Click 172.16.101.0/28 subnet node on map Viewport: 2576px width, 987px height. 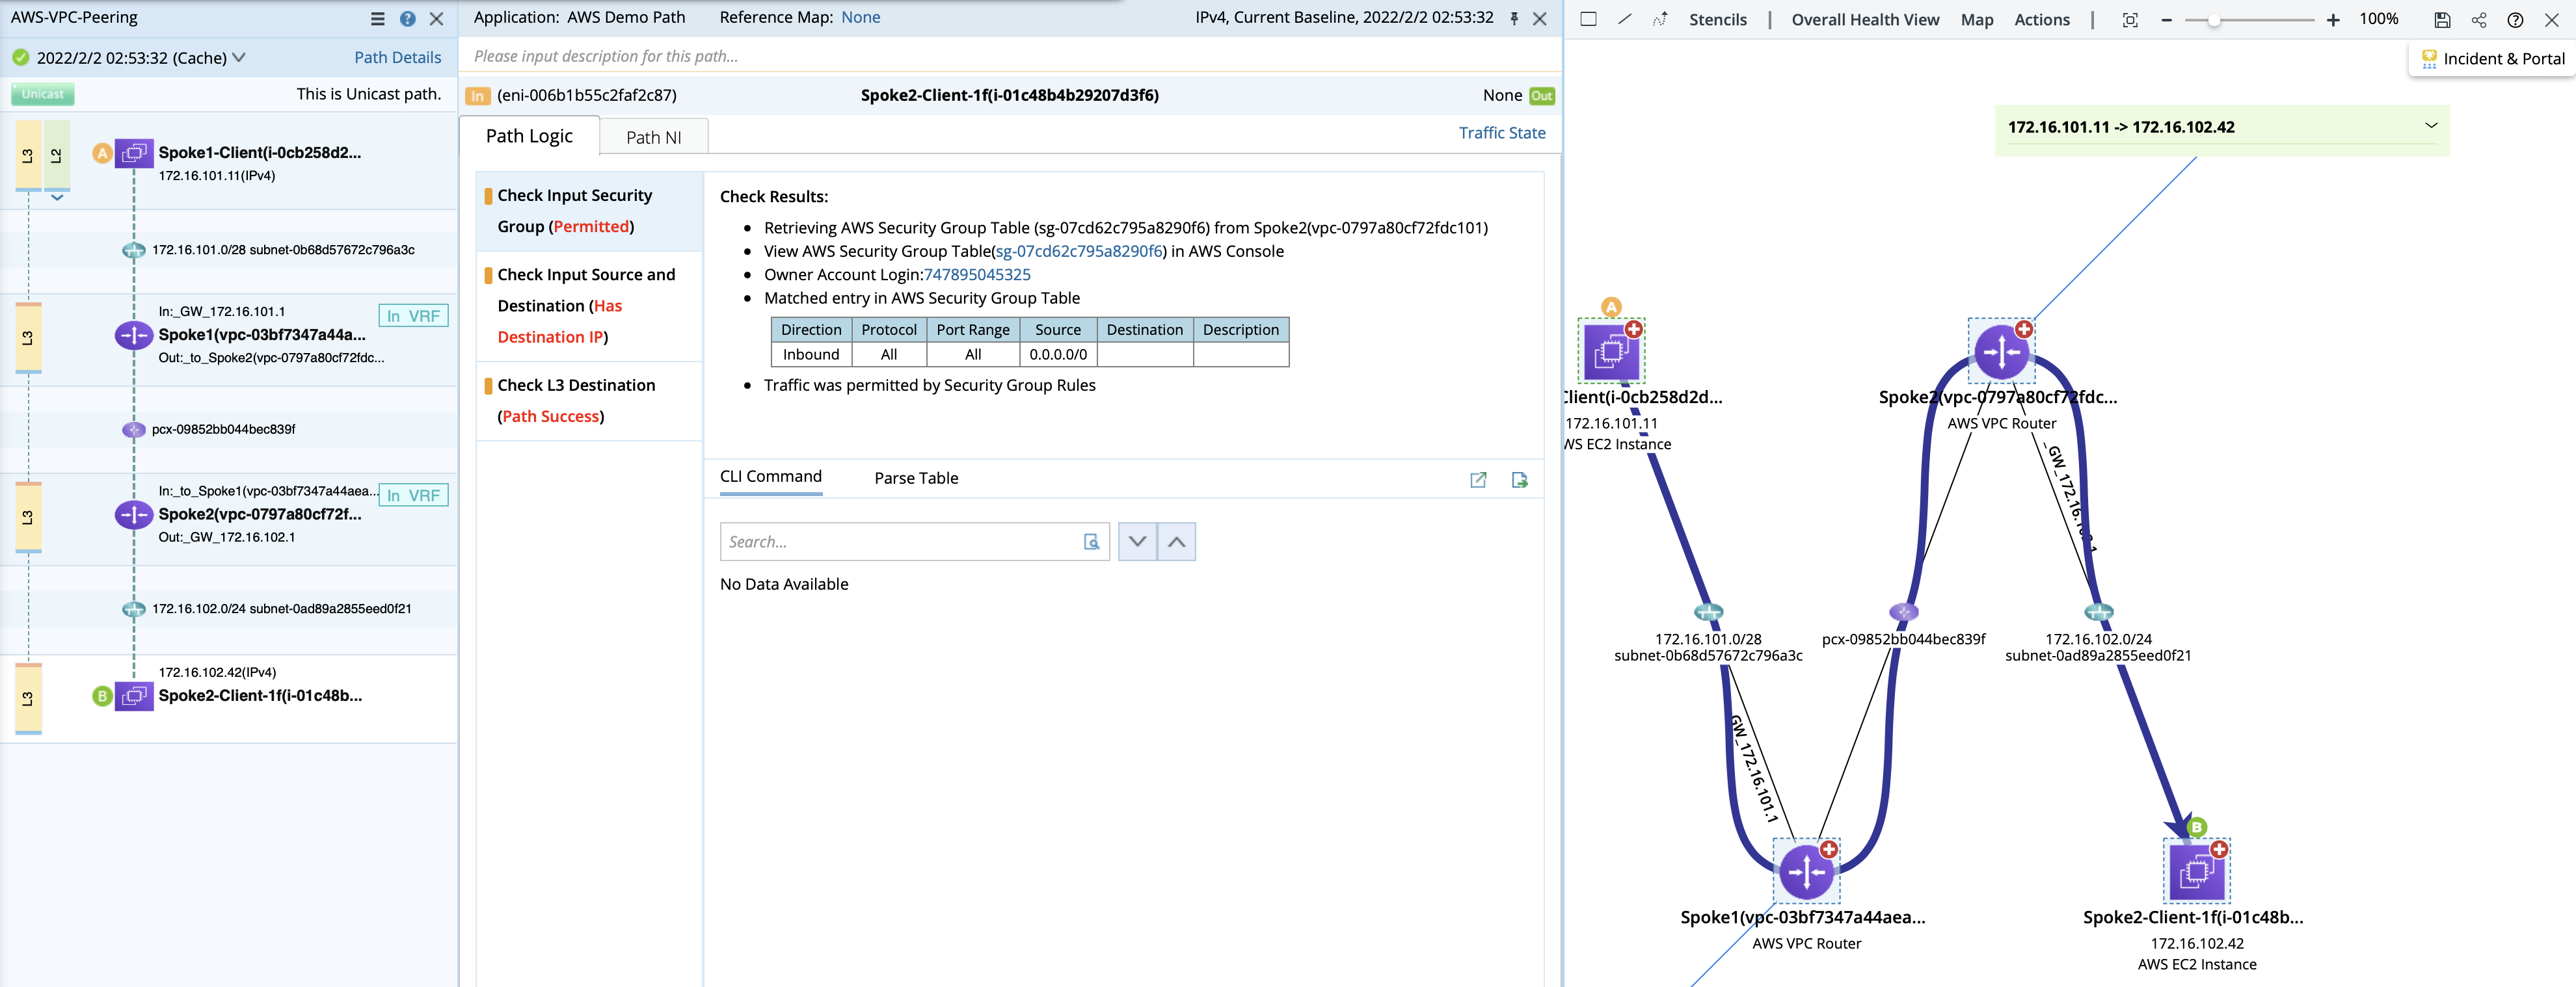(1708, 612)
